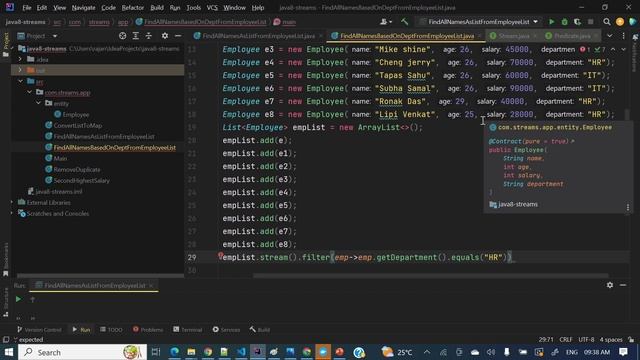
Task: Go to previous highlighted error arrow
Action: pos(613,49)
